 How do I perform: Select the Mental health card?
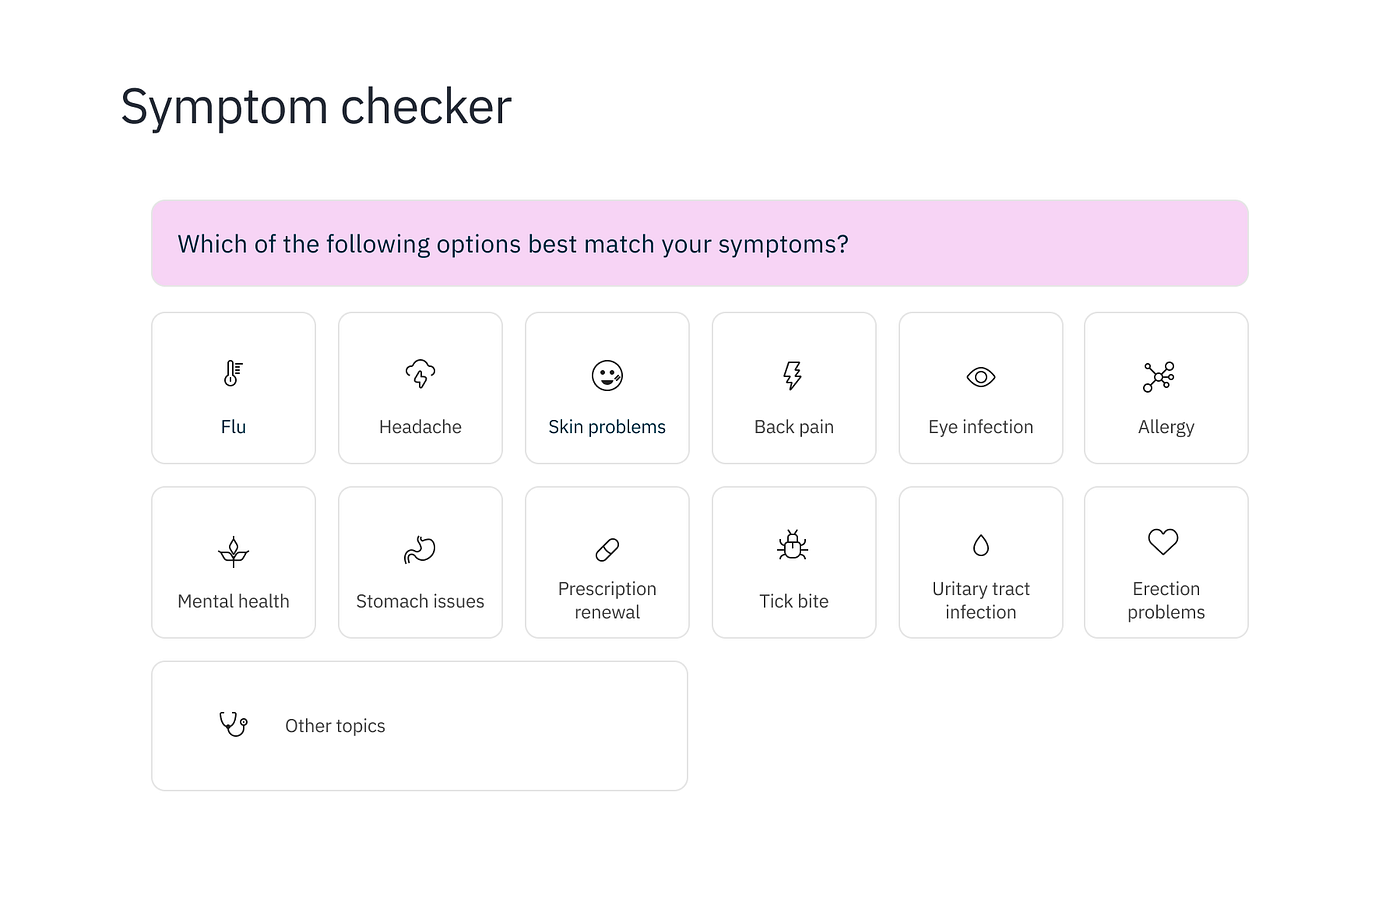point(233,562)
